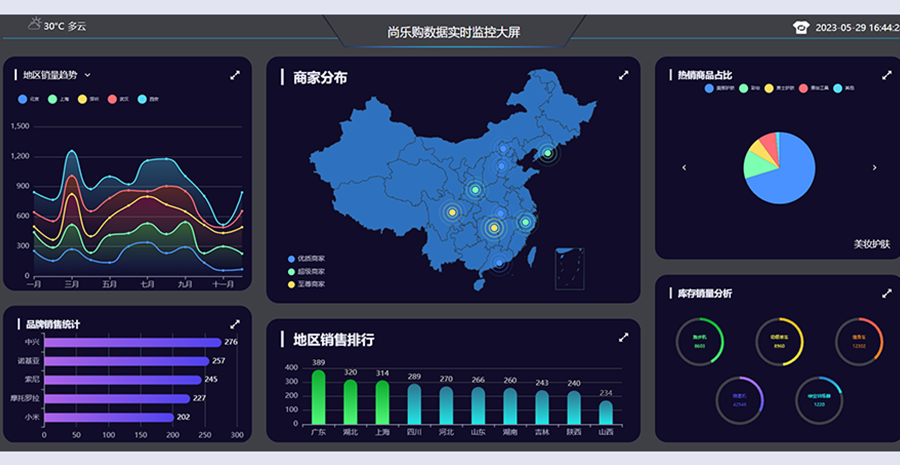Click the 吉林 bar labeled 243
This screenshot has height=465, width=900.
[542, 407]
